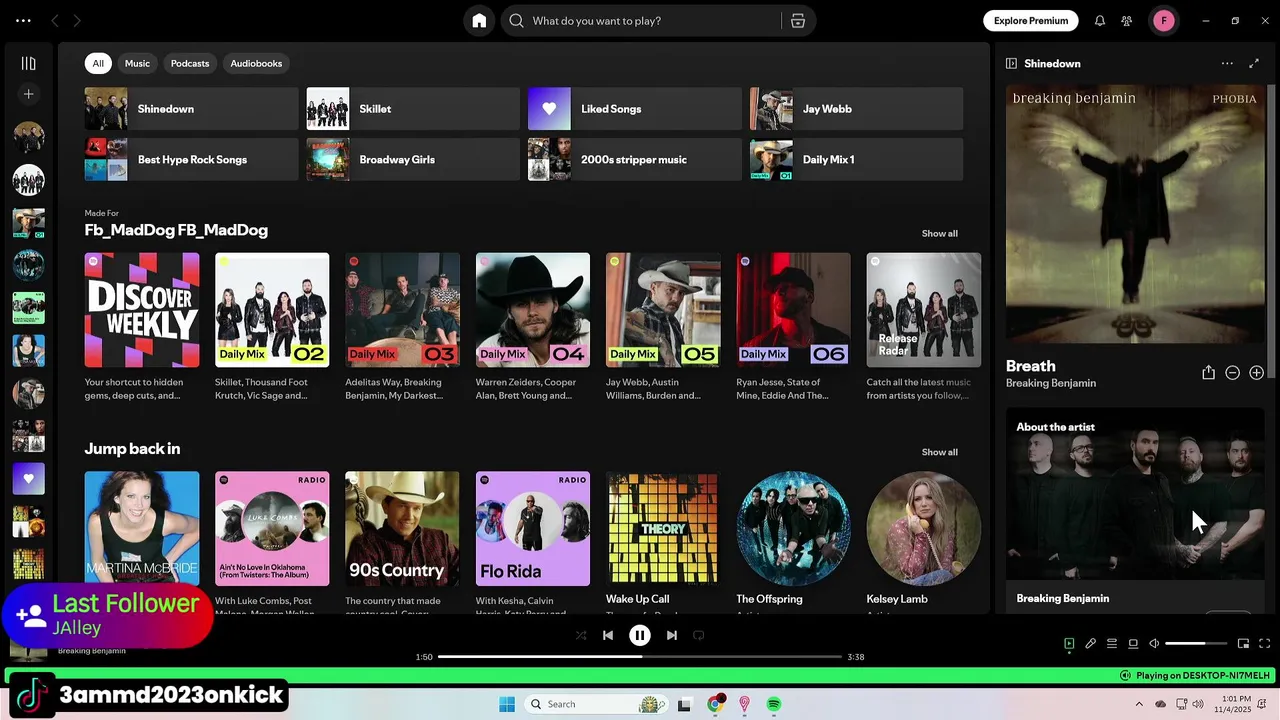Toggle repeat mode
Viewport: 1280px width, 720px height.
pos(699,635)
